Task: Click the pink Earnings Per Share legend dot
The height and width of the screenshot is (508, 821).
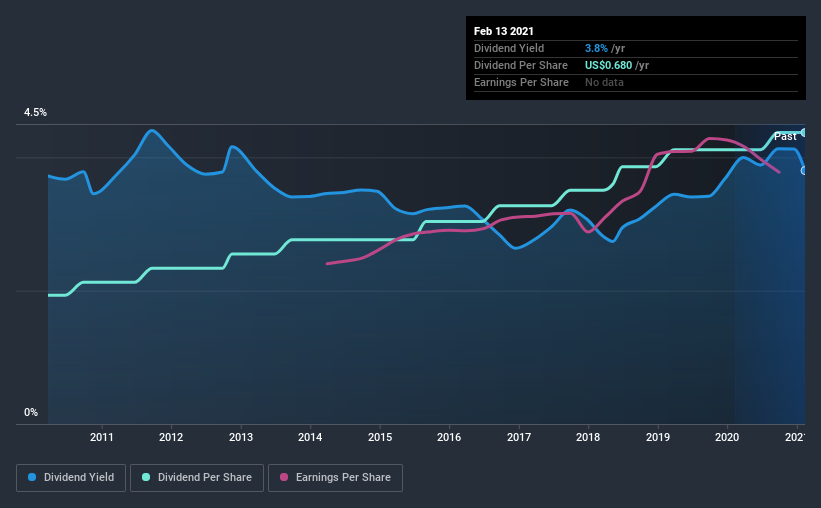Action: tap(284, 477)
